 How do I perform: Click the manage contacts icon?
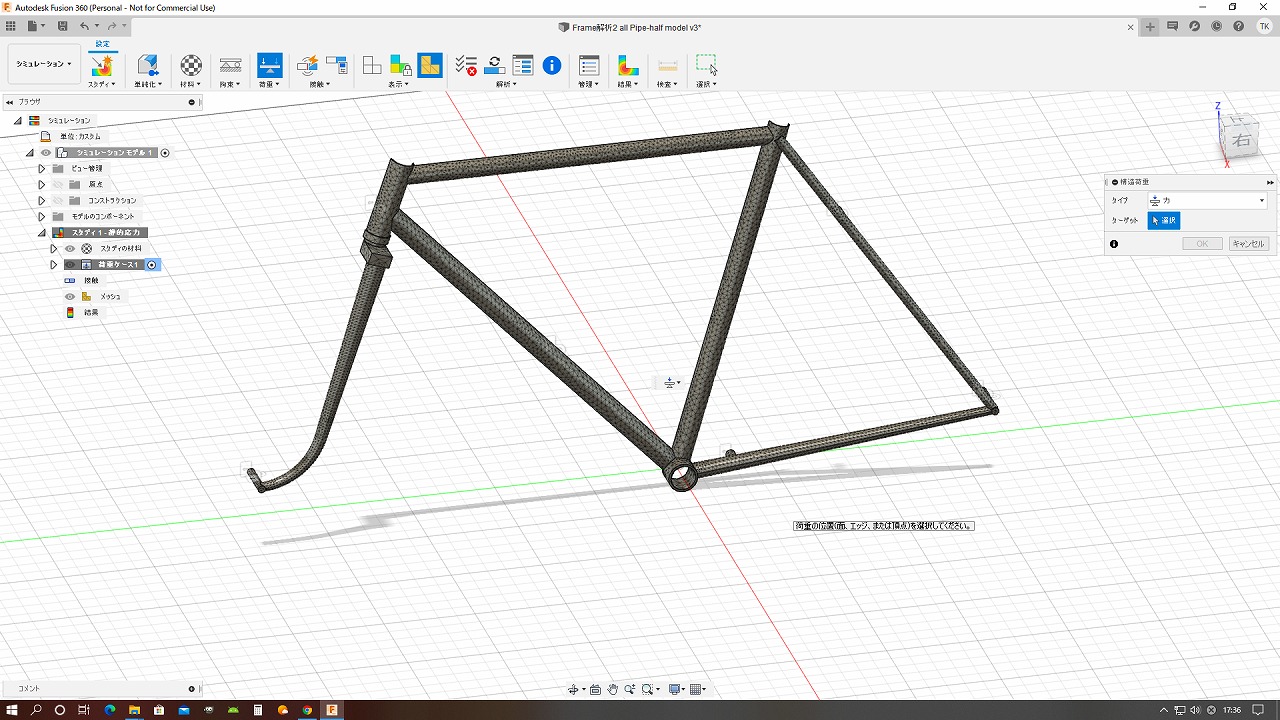click(336, 66)
